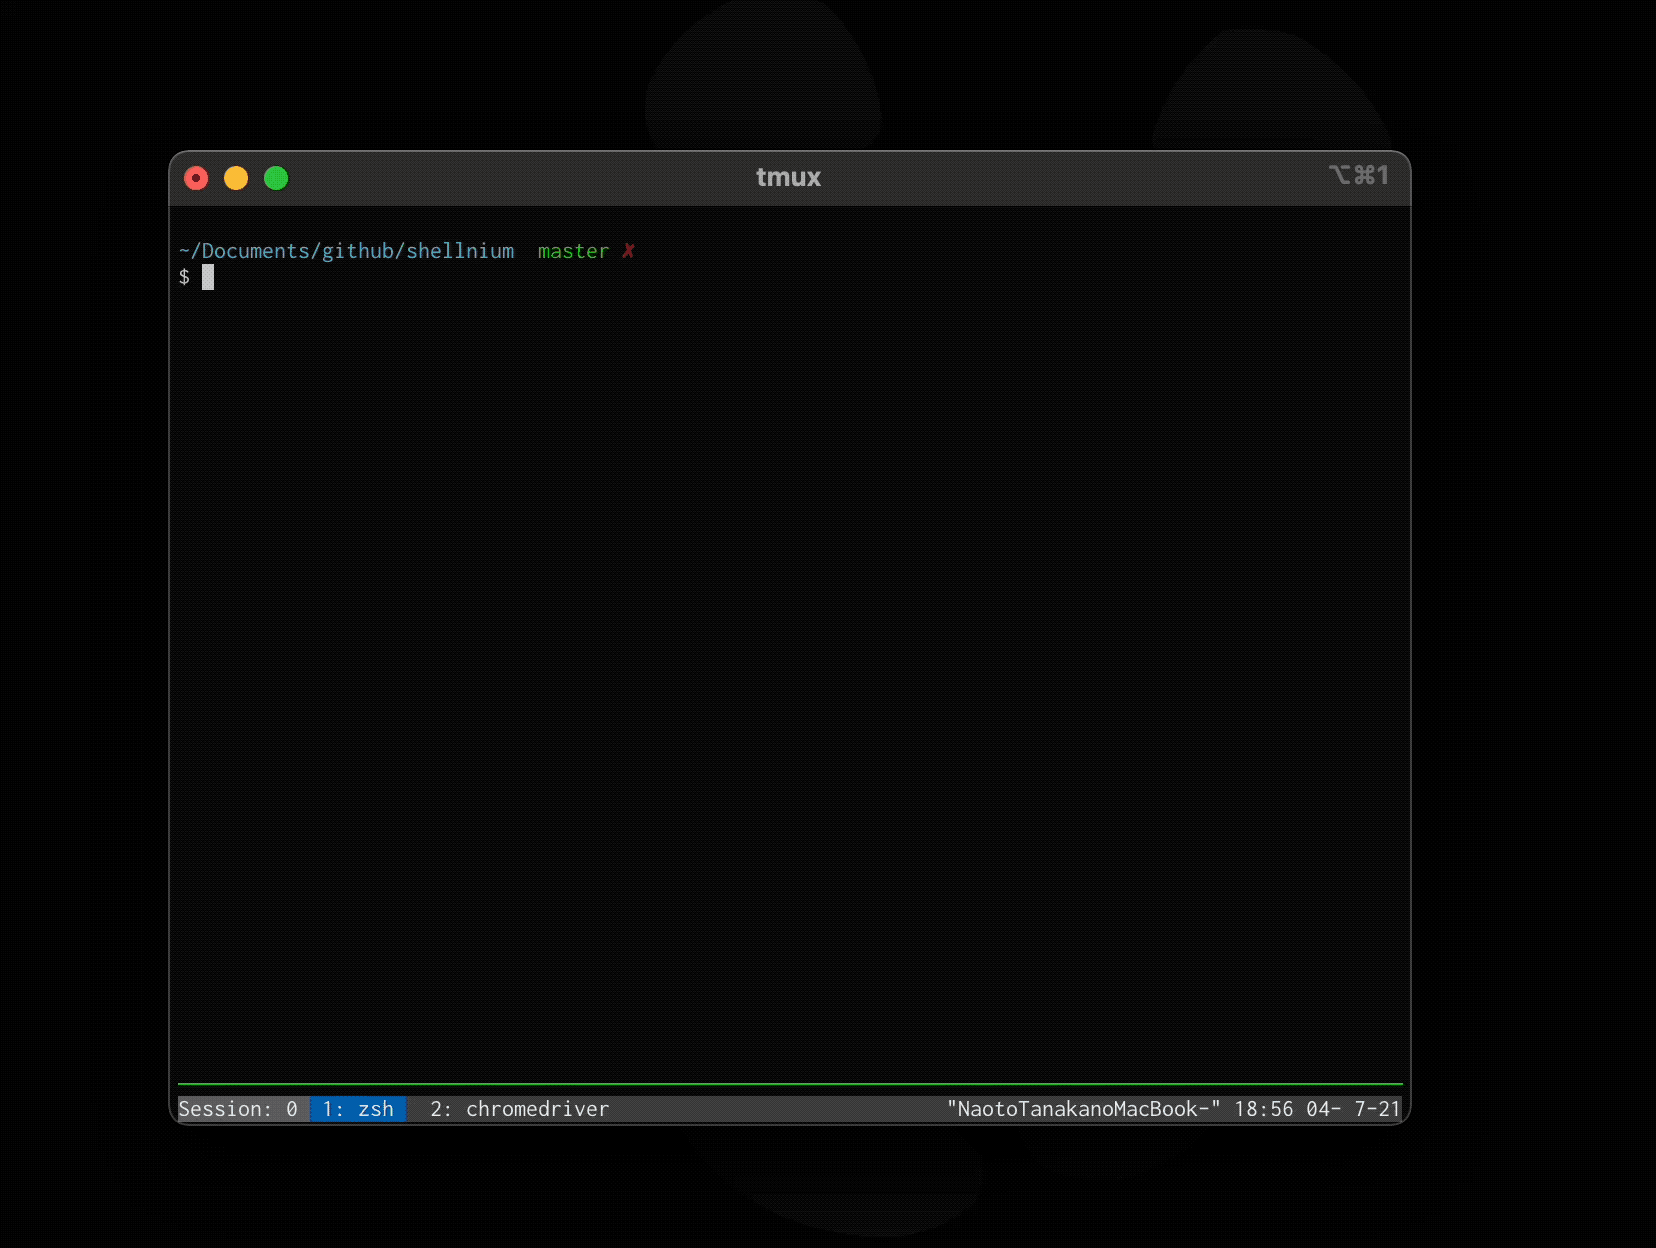Viewport: 1656px width, 1248px height.
Task: Click the green pane border line
Action: [789, 1084]
